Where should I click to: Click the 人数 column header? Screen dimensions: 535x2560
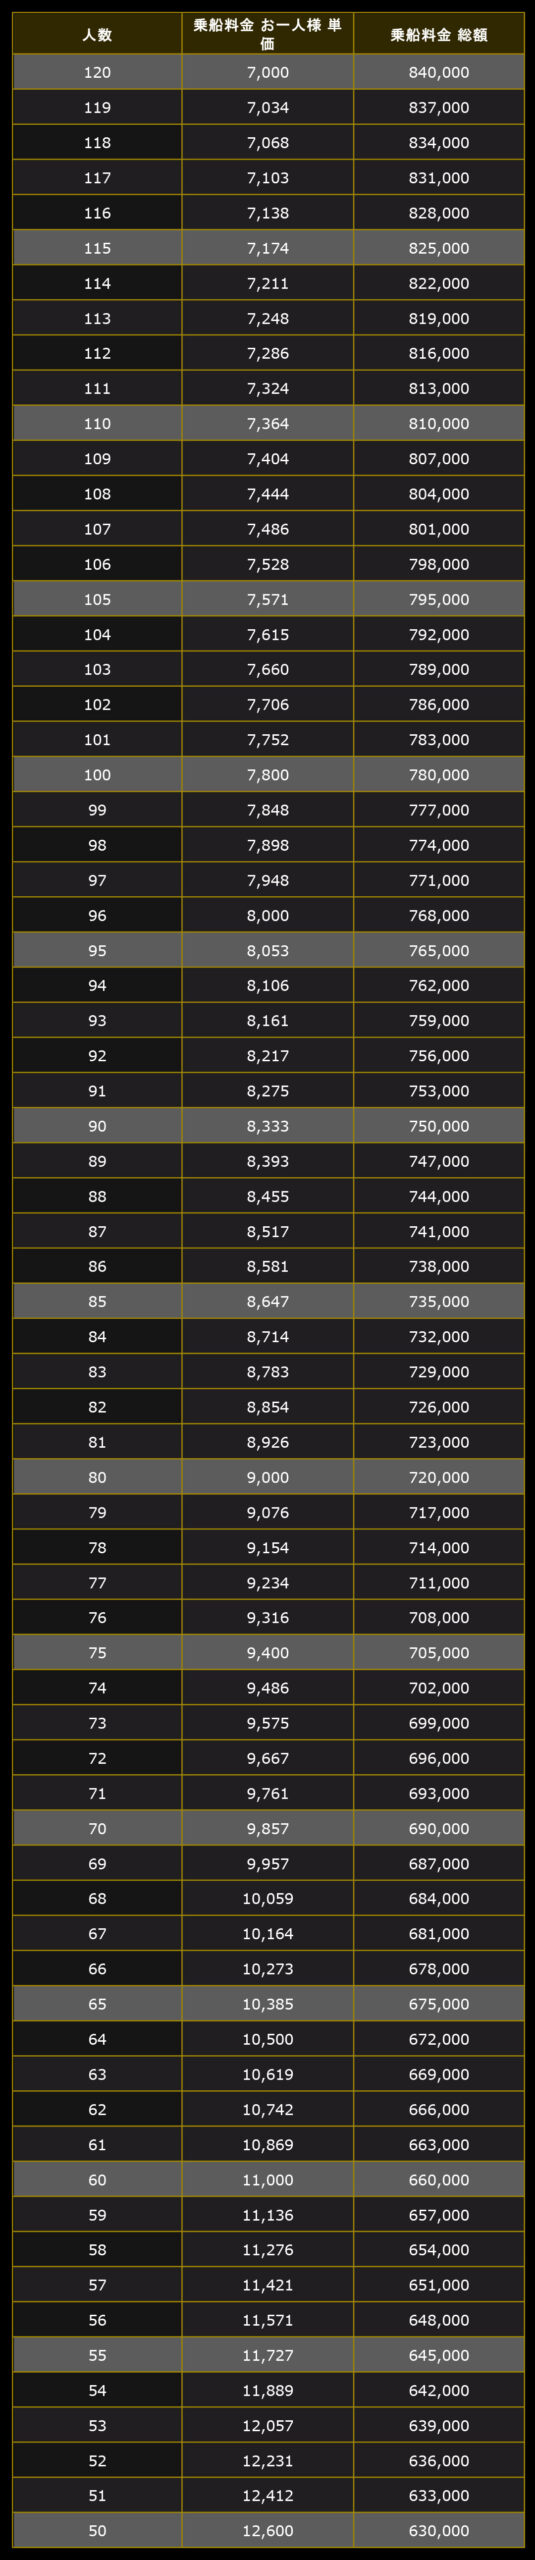coord(97,34)
